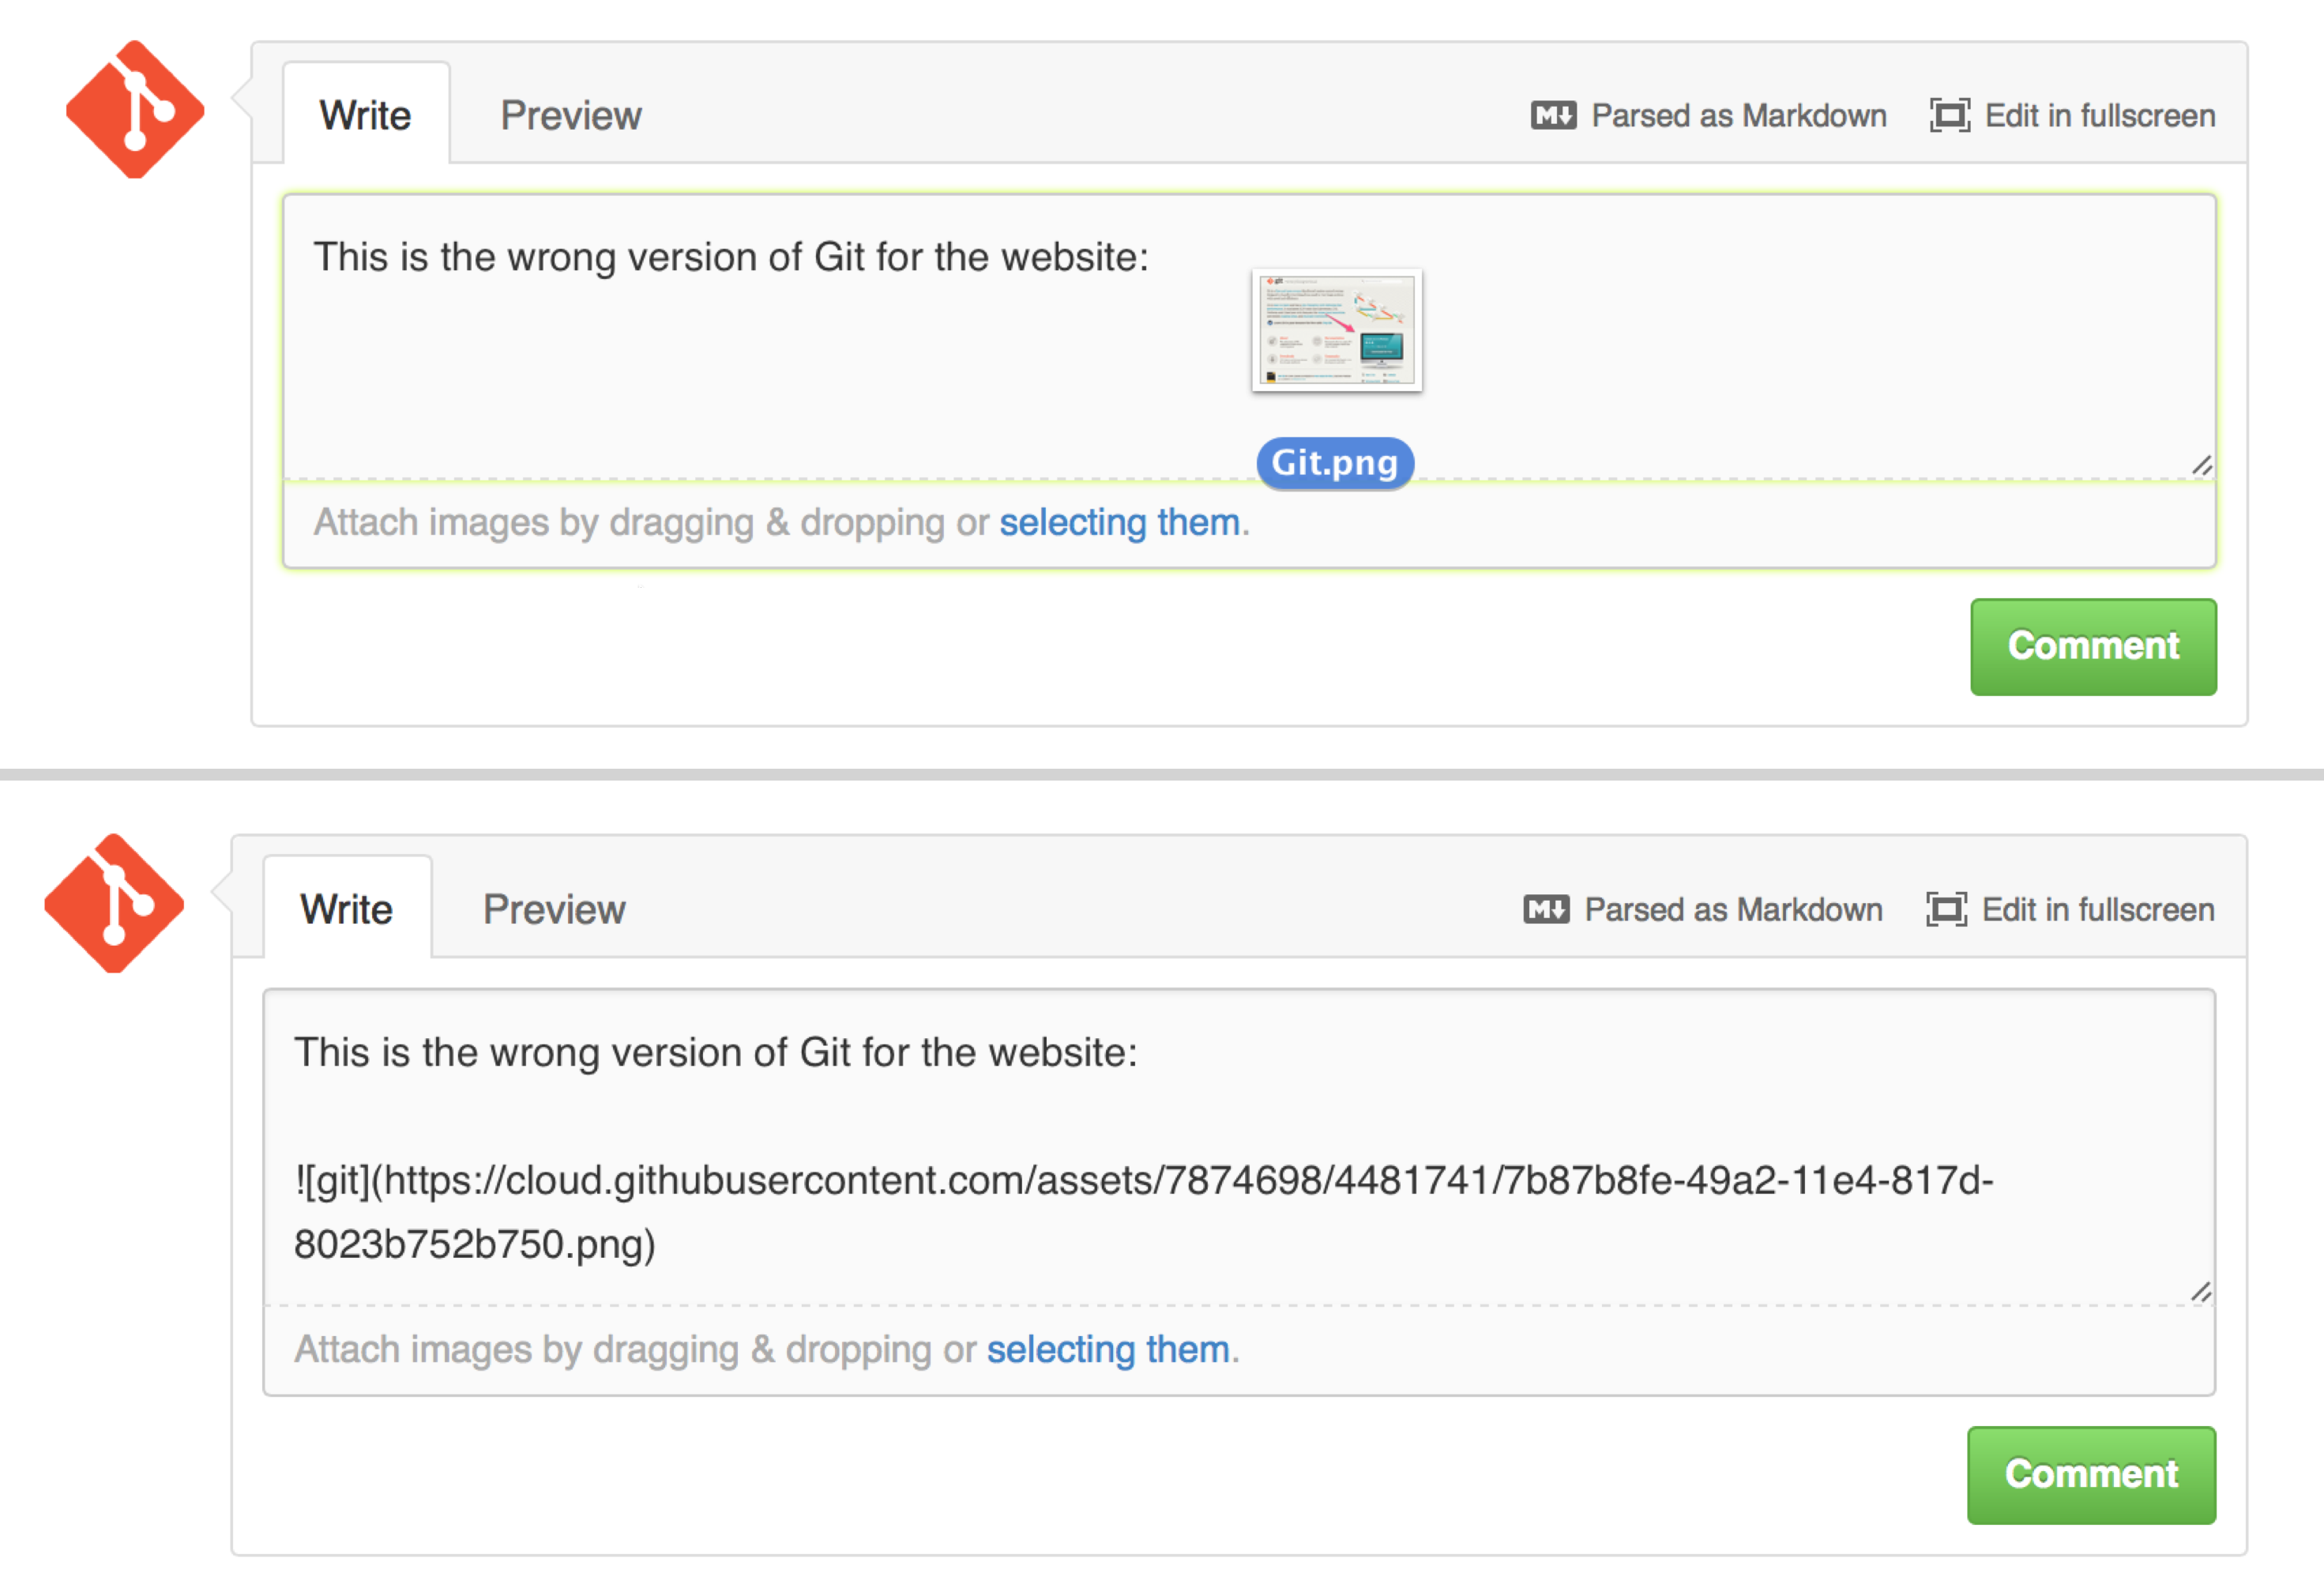Select the Write tab in bottom editor
This screenshot has height=1588, width=2324.
346,909
